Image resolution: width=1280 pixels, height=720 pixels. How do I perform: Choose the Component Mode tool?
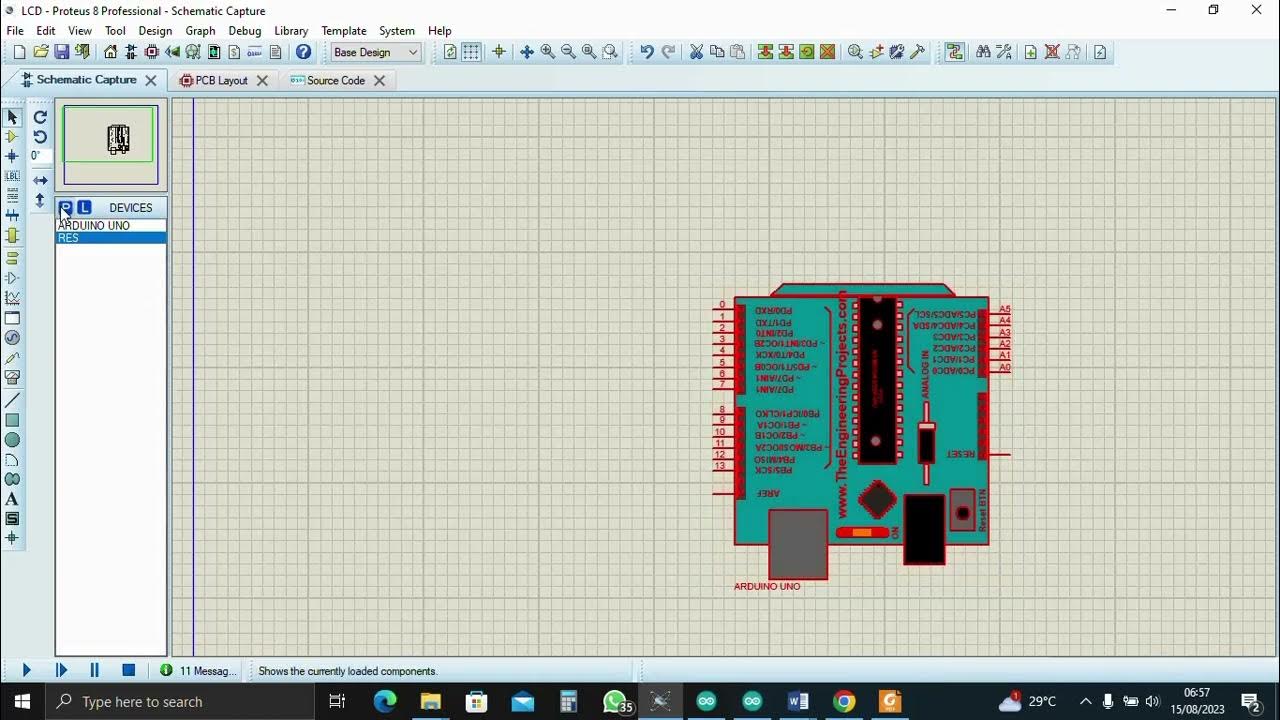[12, 137]
